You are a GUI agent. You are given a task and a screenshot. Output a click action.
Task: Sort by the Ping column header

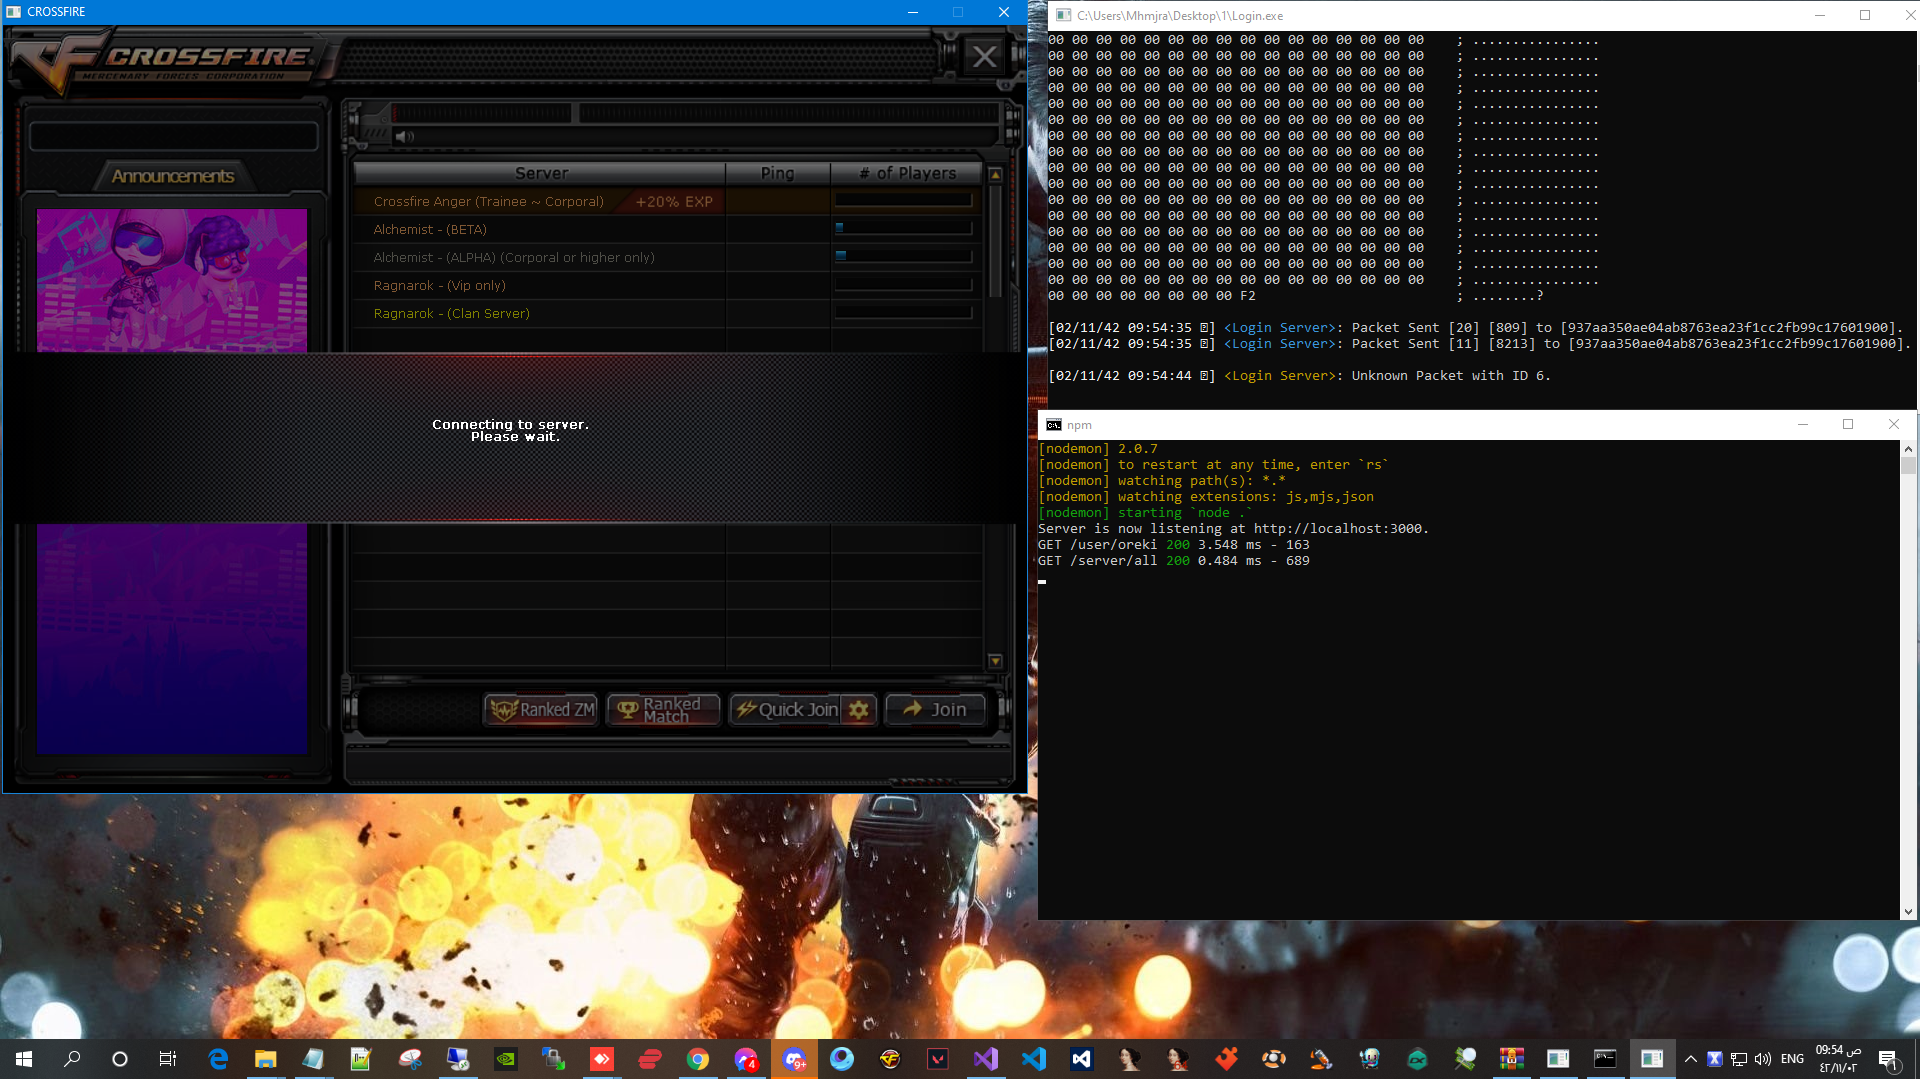(777, 173)
